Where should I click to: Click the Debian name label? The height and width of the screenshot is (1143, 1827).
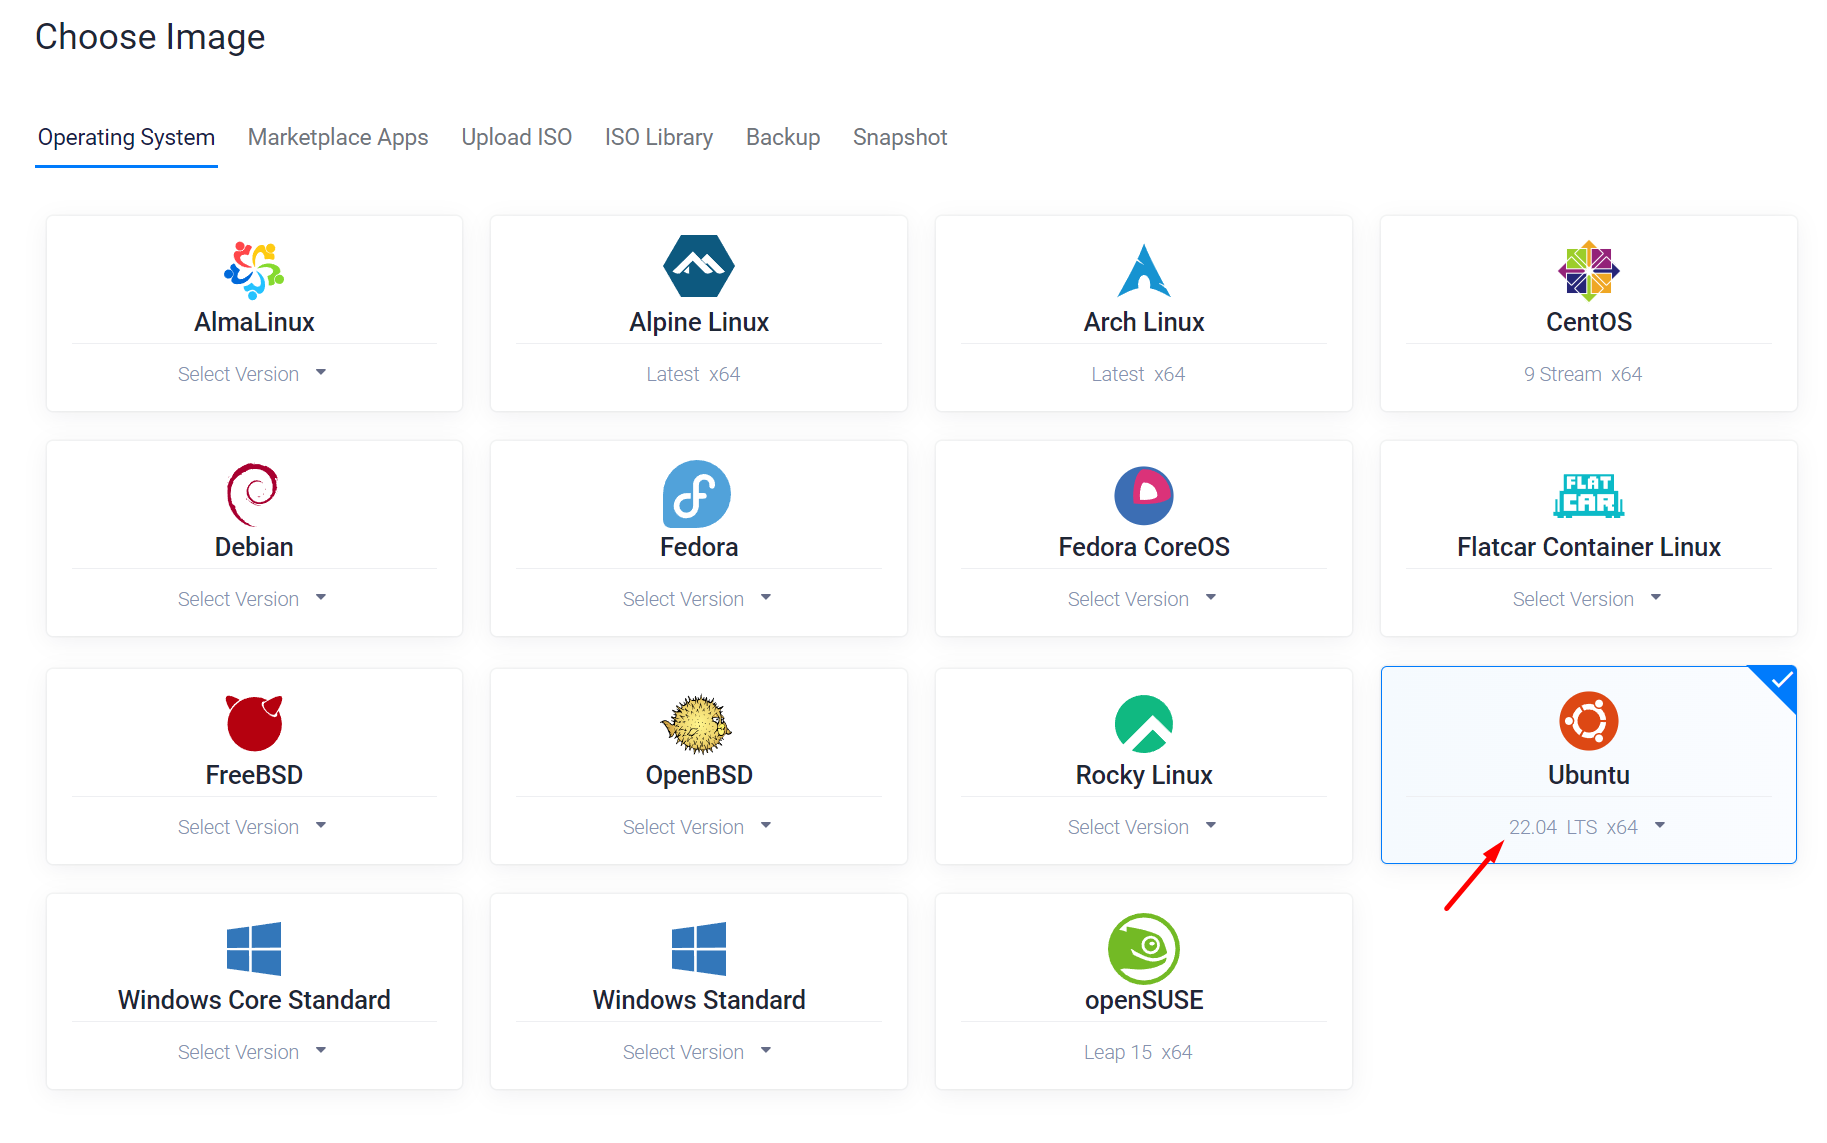tap(254, 547)
